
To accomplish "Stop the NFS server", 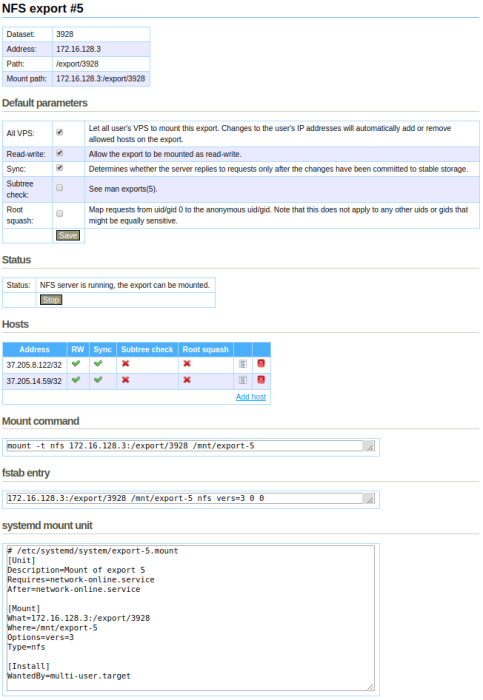I will [51, 300].
